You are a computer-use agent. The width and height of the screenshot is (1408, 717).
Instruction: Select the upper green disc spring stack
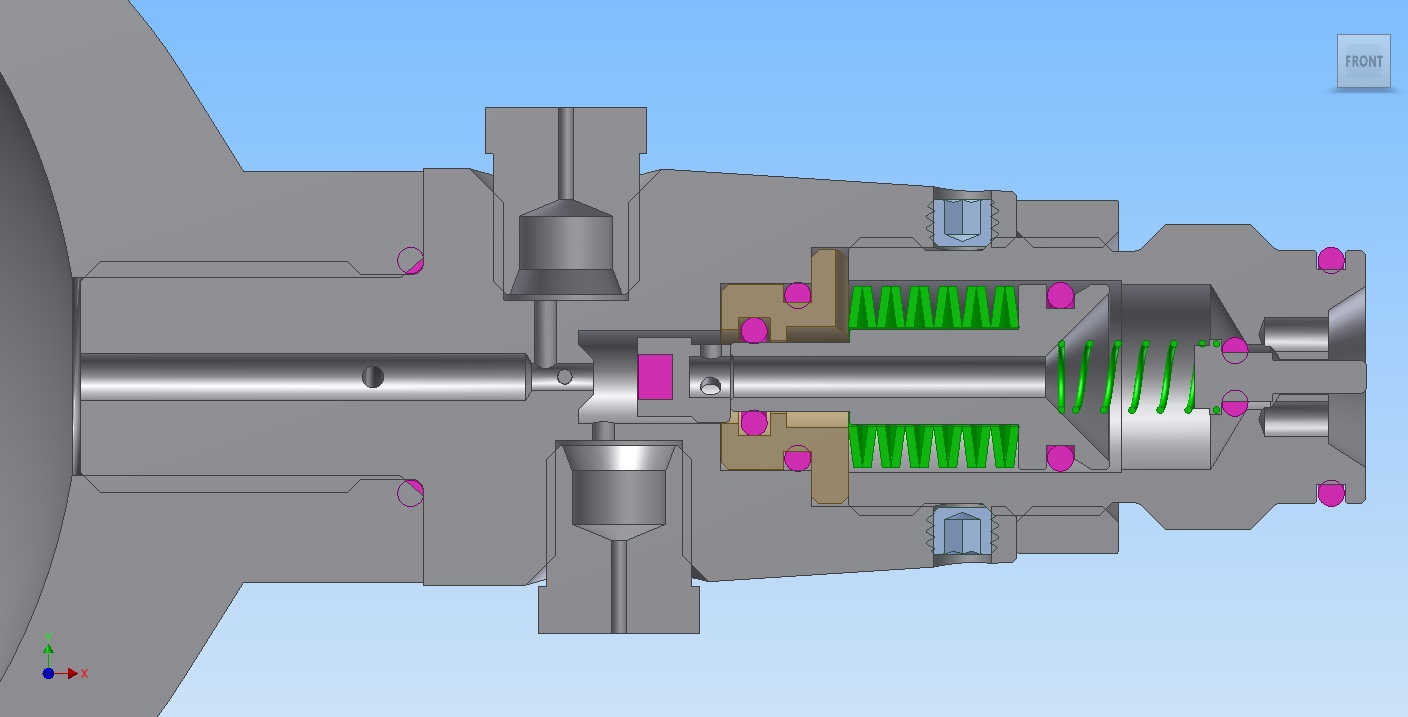[934, 308]
